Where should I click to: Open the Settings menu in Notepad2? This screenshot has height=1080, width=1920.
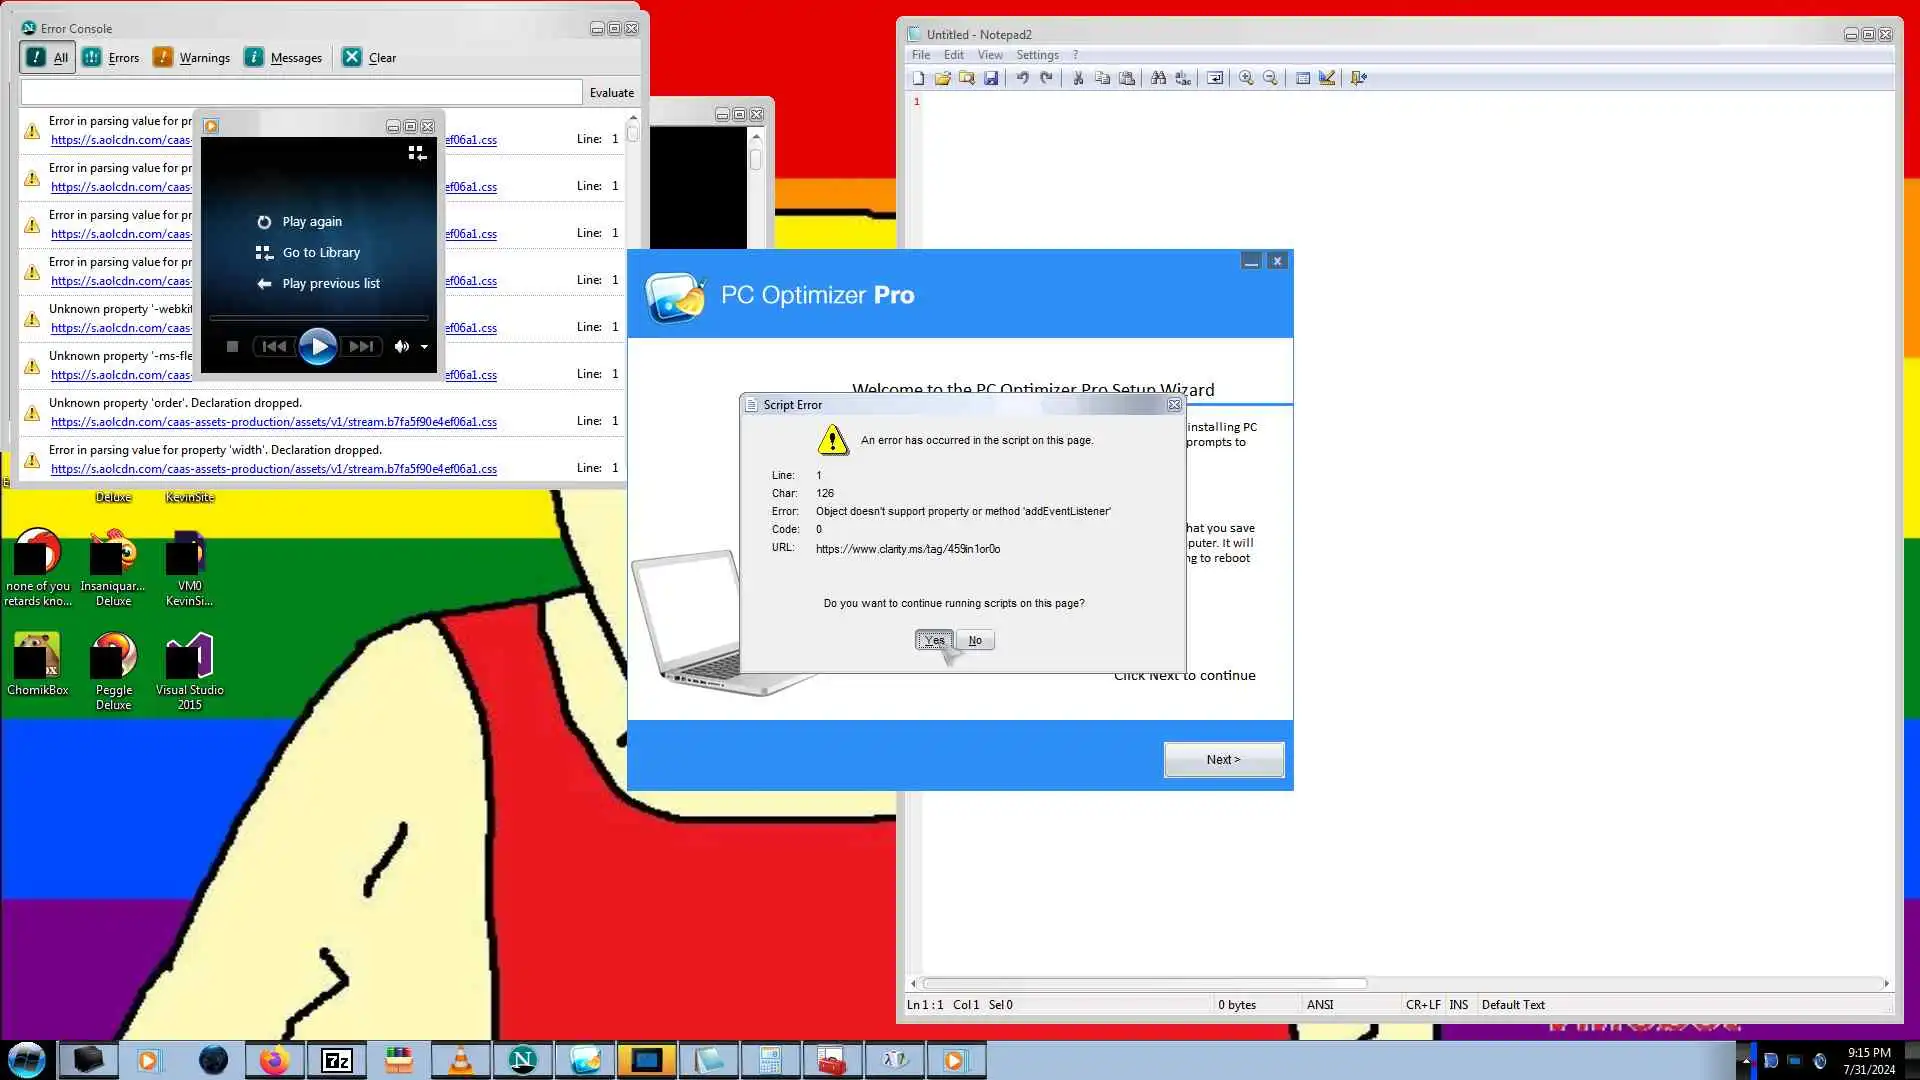tap(1037, 55)
